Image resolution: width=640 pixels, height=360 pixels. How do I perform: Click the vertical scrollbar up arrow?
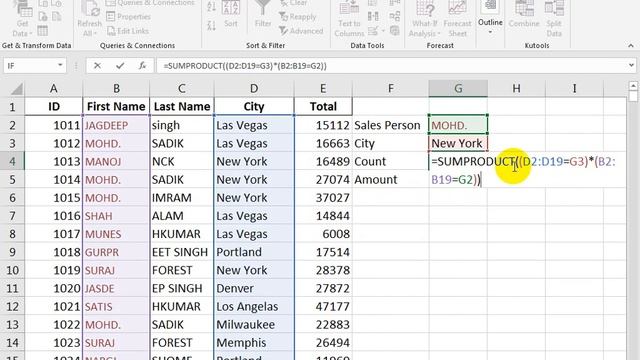pyautogui.click(x=633, y=86)
